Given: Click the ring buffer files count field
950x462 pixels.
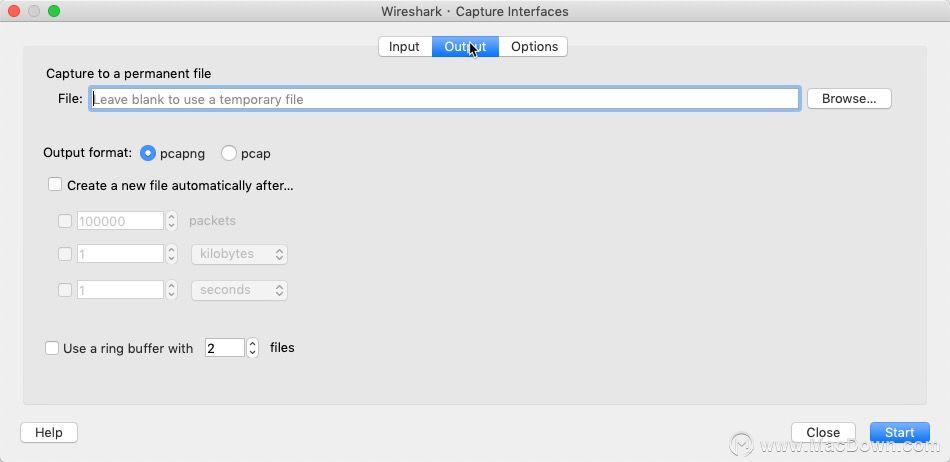Looking at the screenshot, I should click(x=224, y=348).
